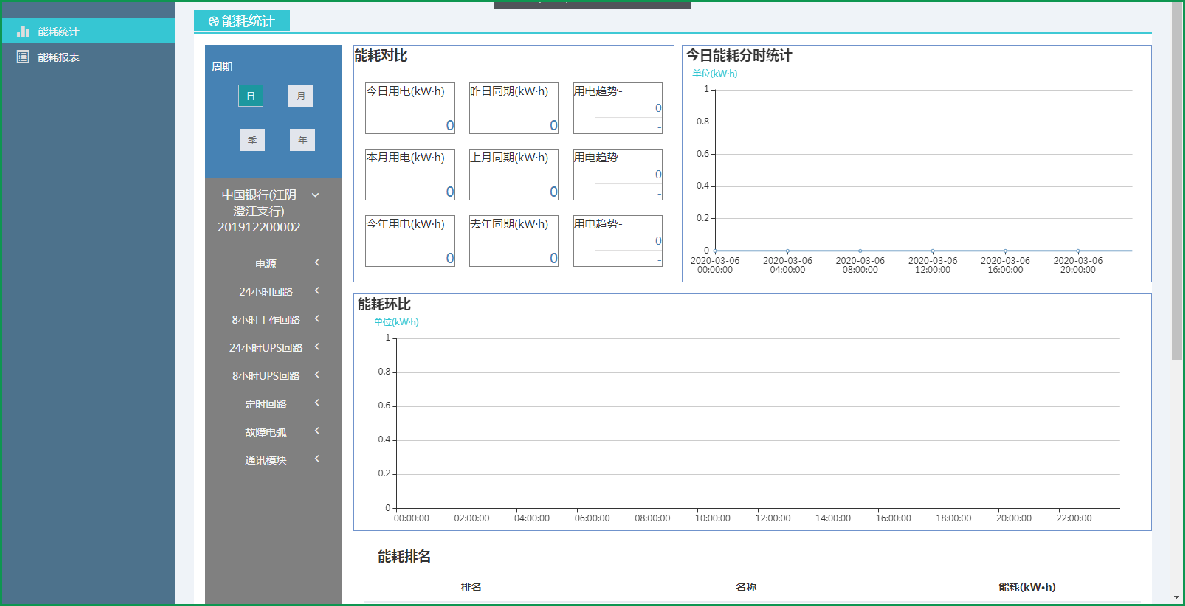Click the 今日用电 value card
Image resolution: width=1185 pixels, height=606 pixels.
(x=410, y=108)
